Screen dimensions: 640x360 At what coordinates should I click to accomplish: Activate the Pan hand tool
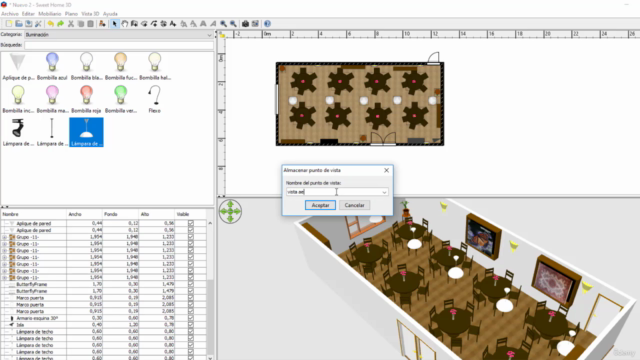[x=124, y=24]
